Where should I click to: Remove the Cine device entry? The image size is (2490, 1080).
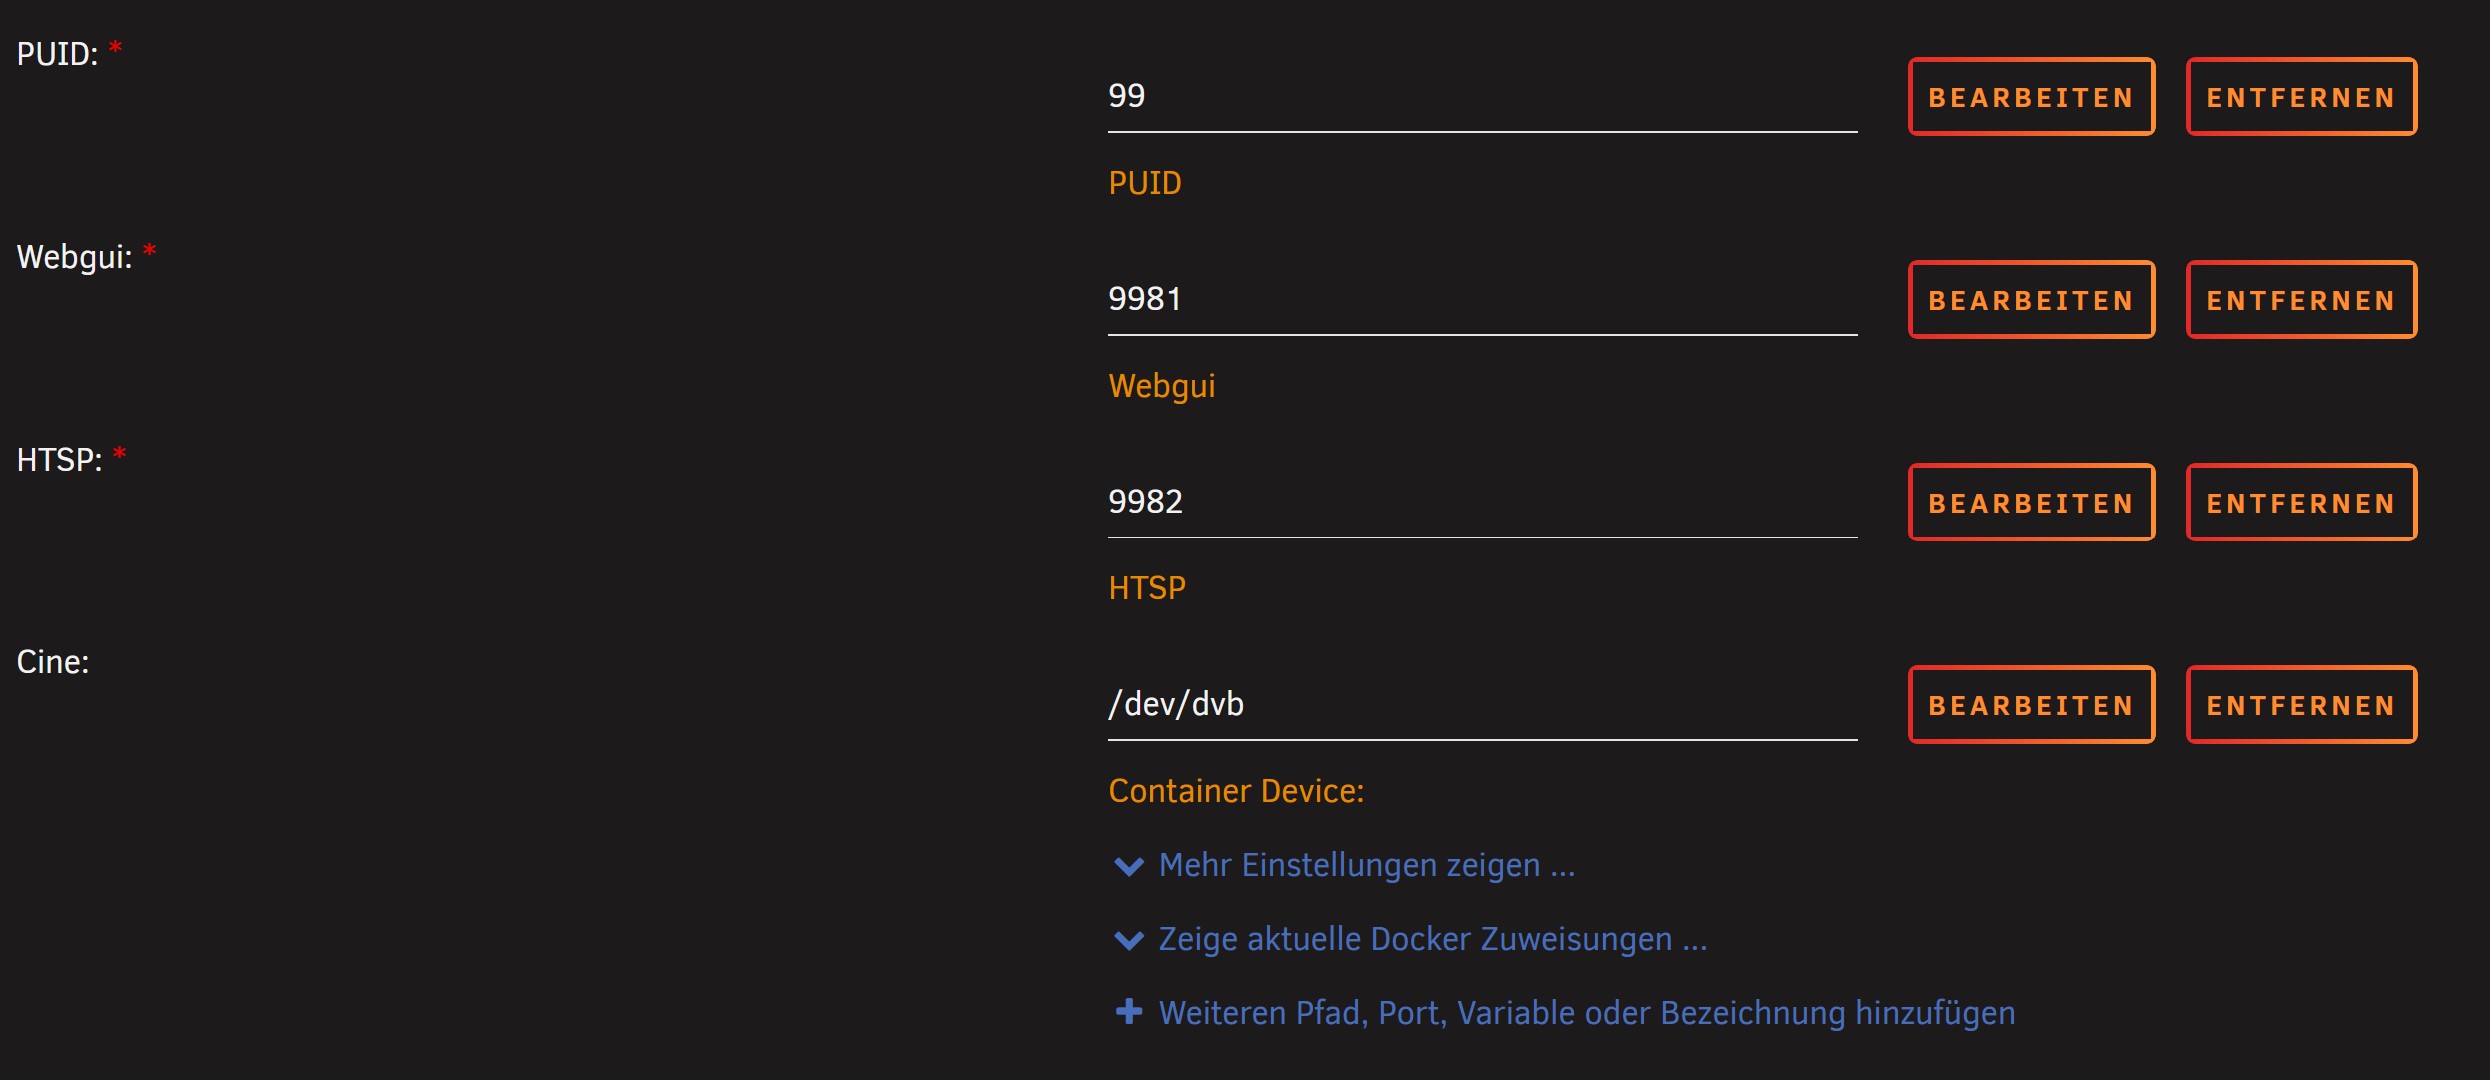(x=2301, y=705)
